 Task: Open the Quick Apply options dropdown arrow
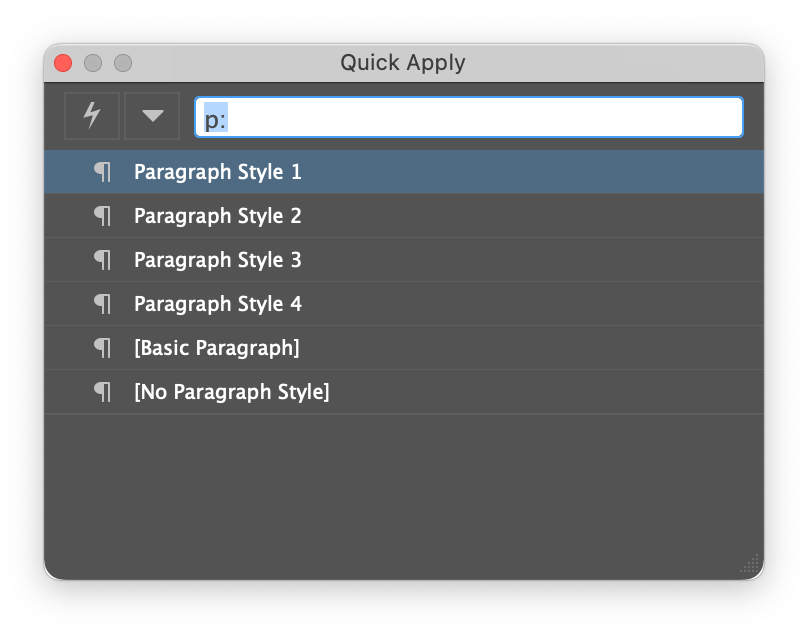(x=152, y=116)
